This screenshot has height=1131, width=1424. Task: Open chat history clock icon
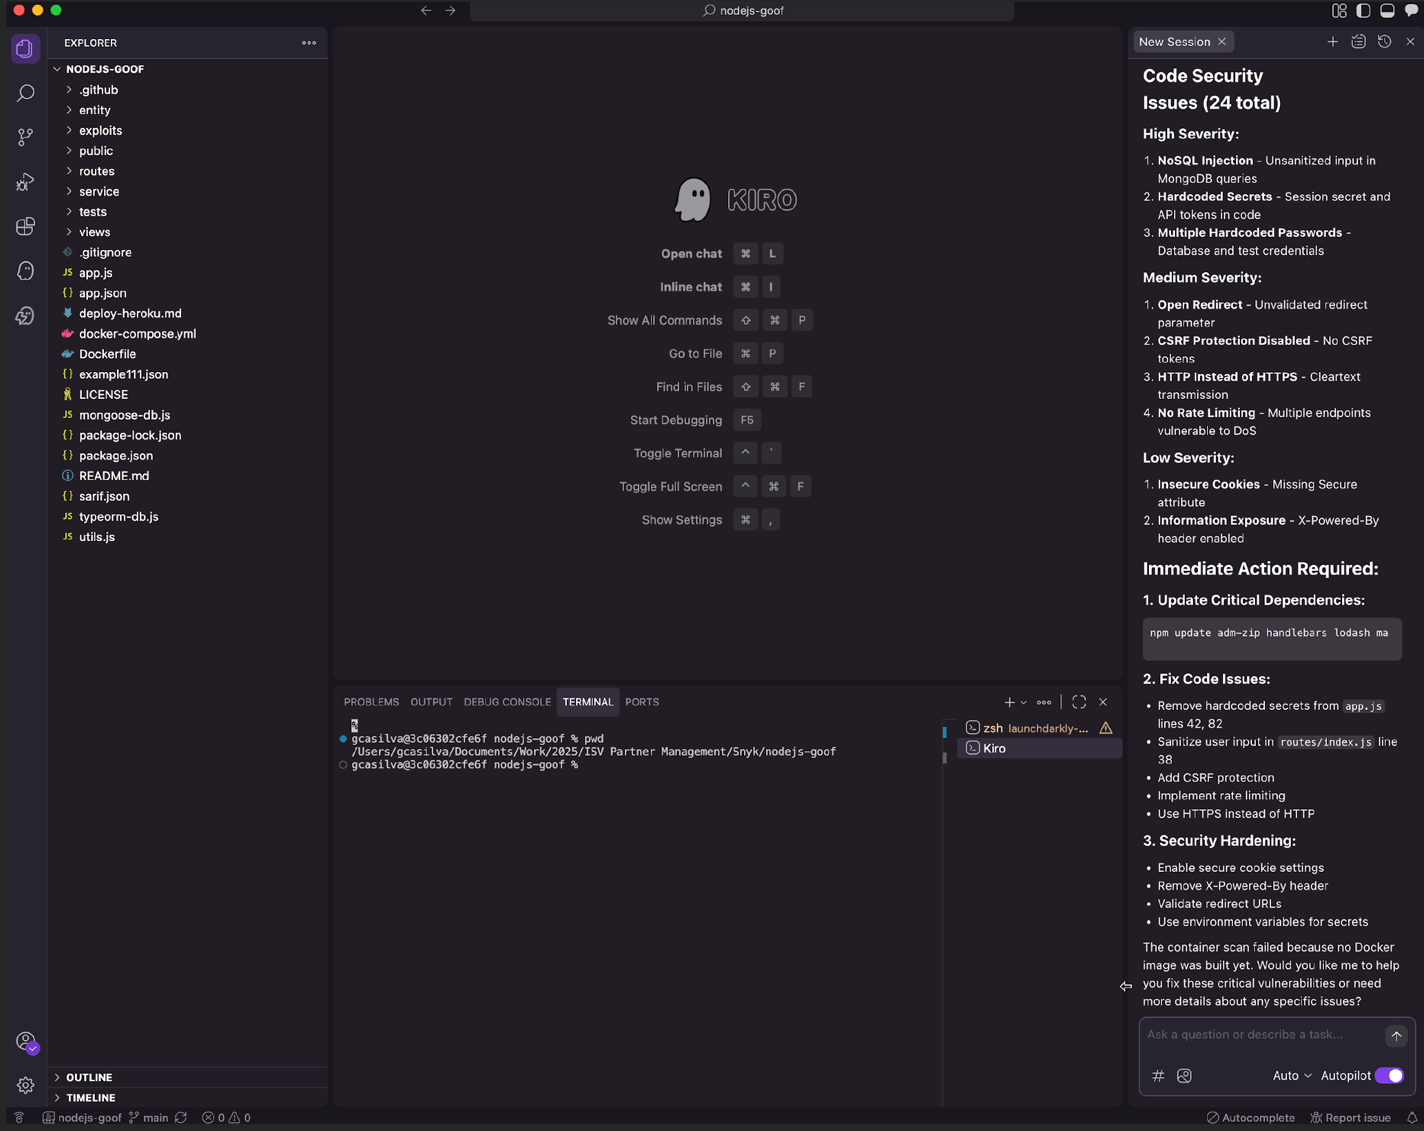[1384, 42]
